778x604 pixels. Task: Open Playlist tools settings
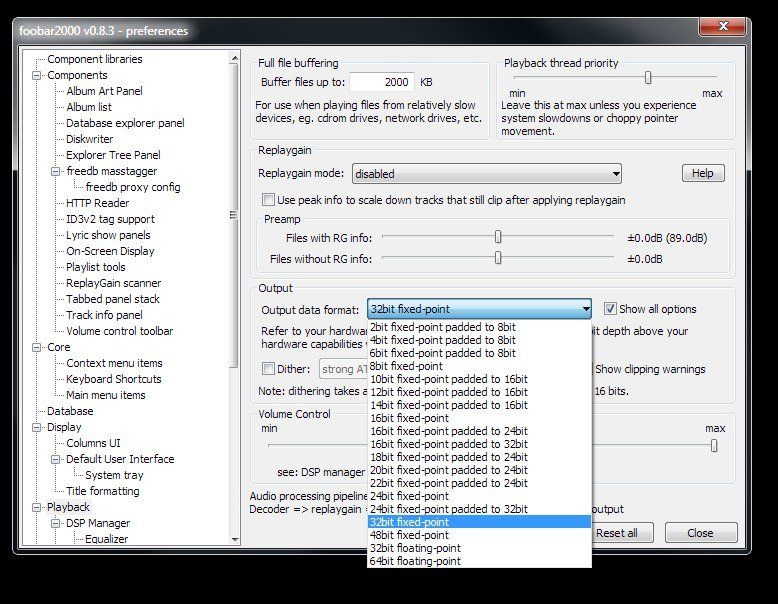click(96, 267)
